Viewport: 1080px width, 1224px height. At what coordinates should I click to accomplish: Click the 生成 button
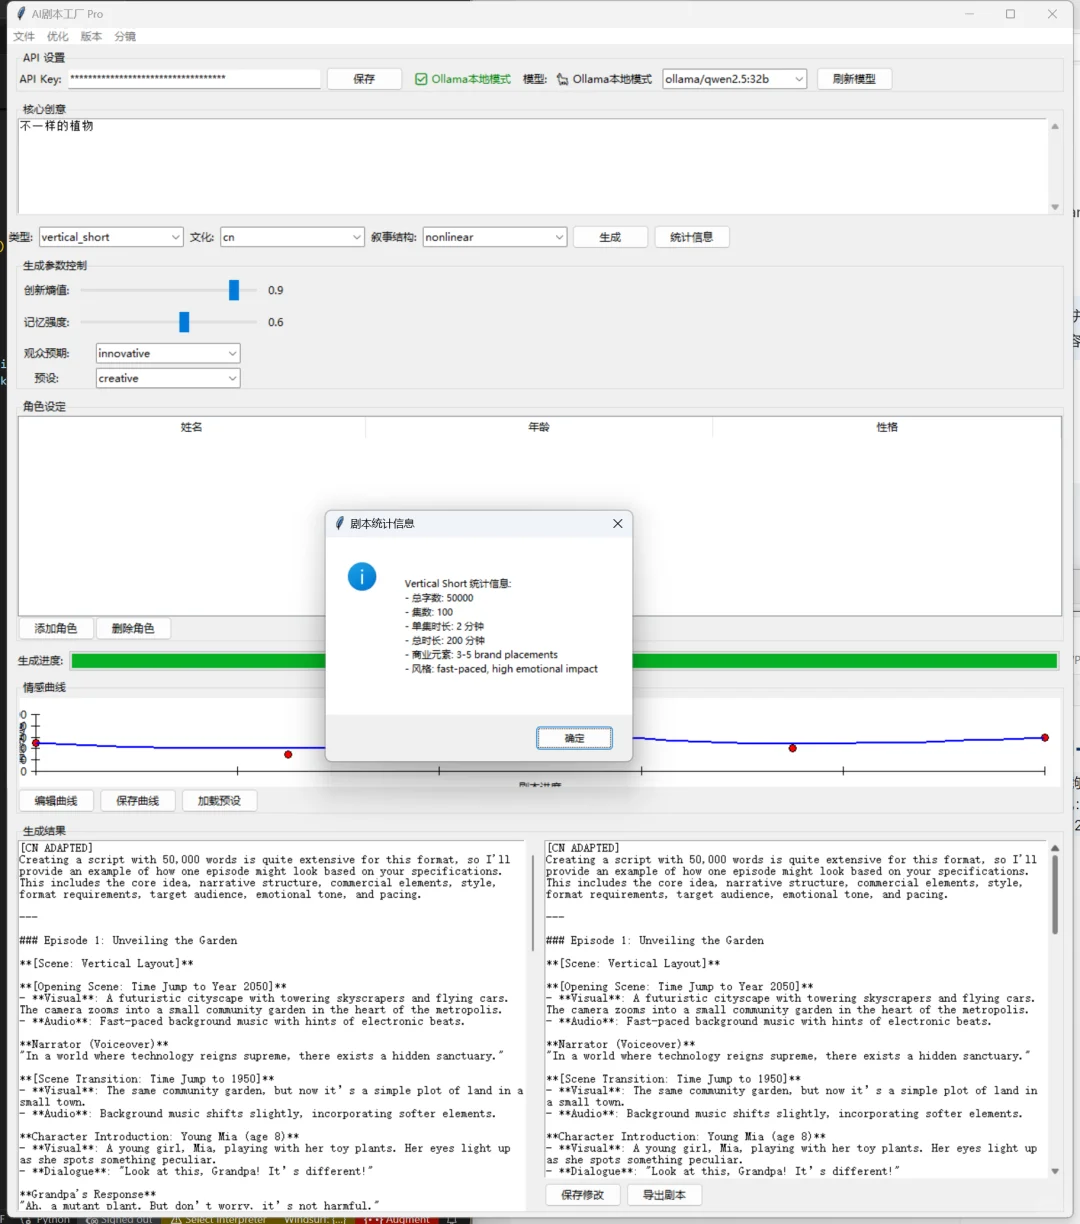tap(610, 237)
